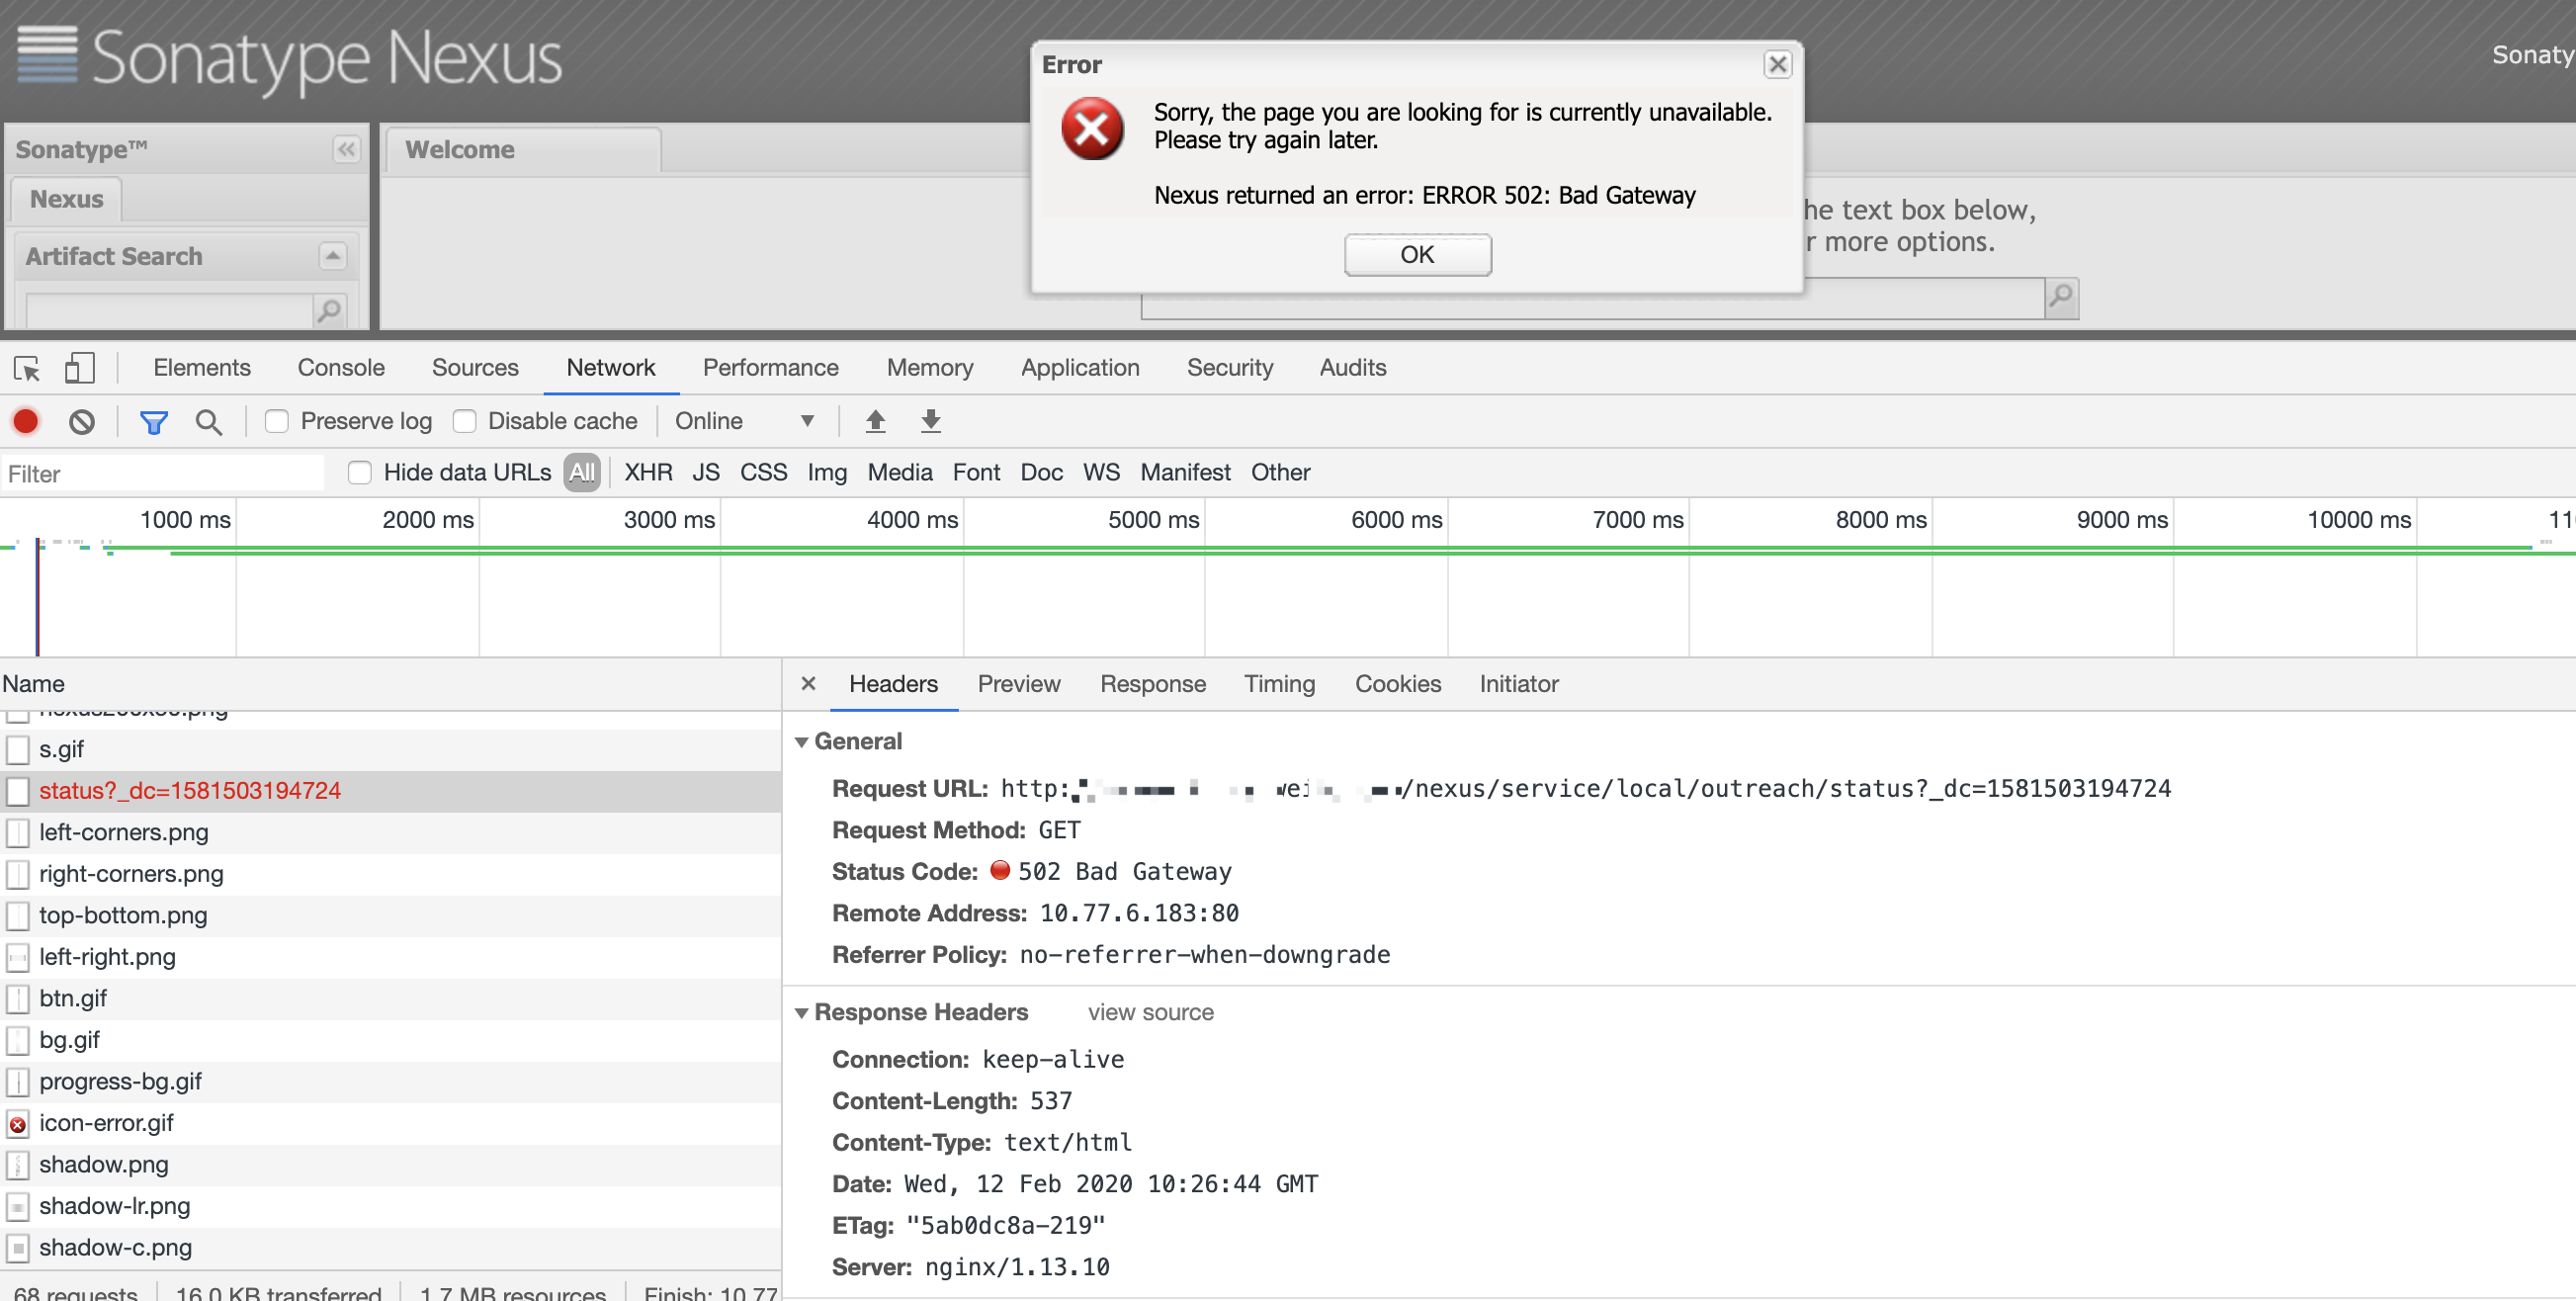The image size is (2576, 1301).
Task: Click the Name column header
Action: [390, 684]
